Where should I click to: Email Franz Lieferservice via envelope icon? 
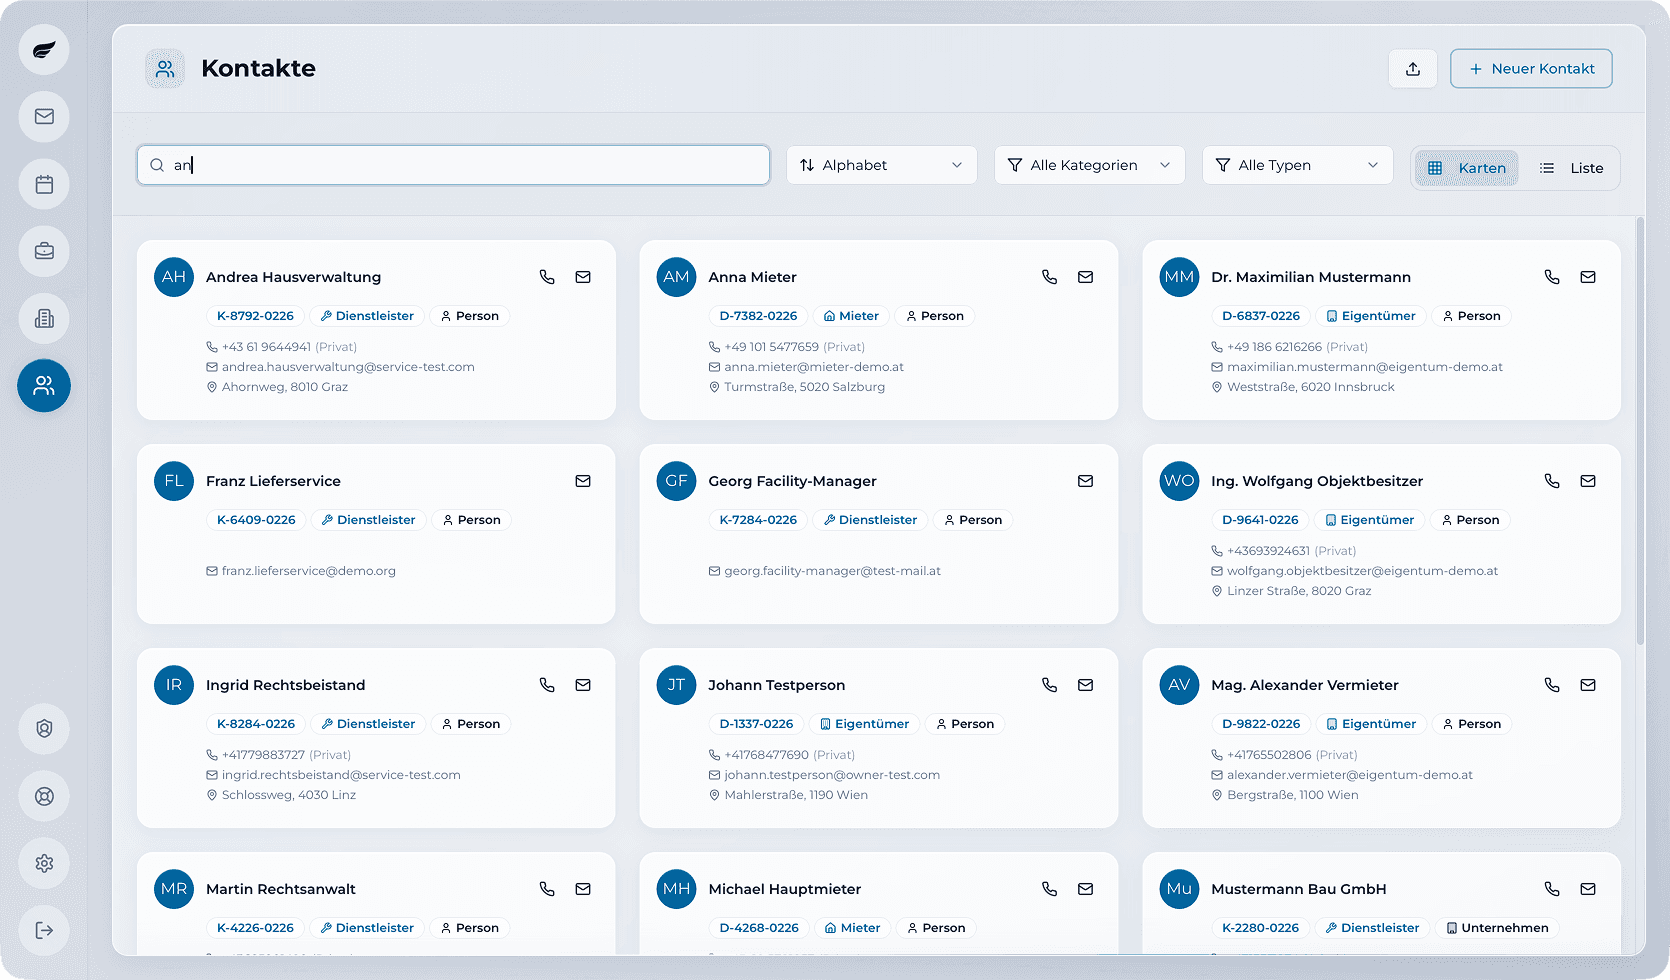[x=583, y=481]
